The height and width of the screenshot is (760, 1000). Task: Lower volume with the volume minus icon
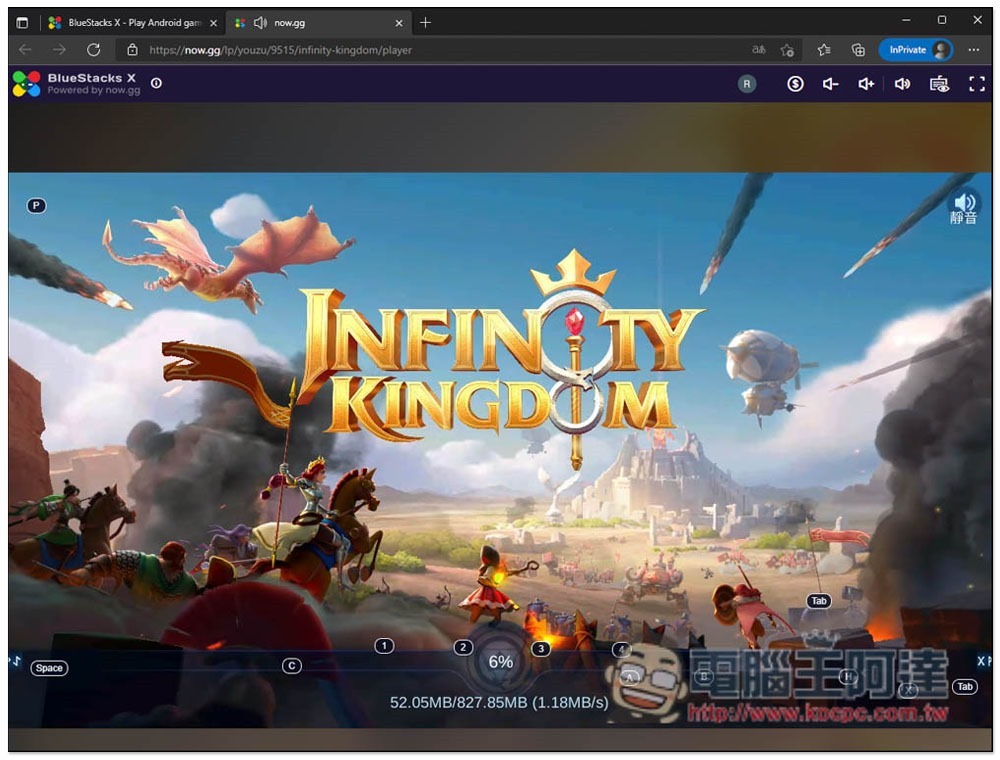pyautogui.click(x=830, y=84)
